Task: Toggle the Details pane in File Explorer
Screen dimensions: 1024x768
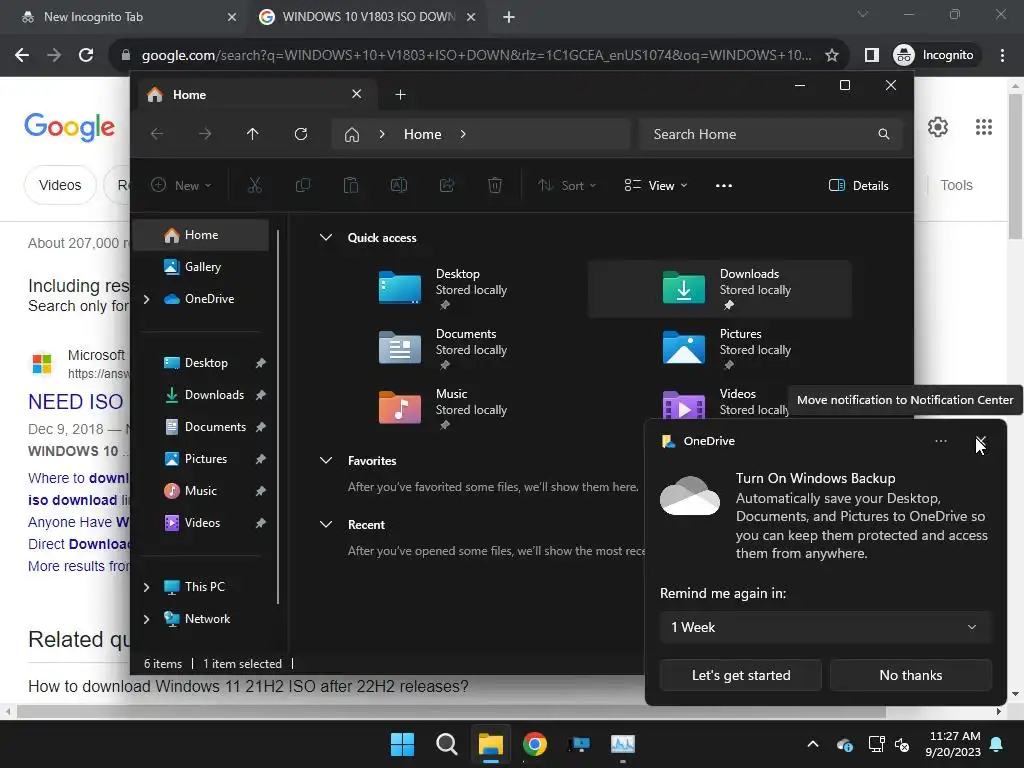Action: [859, 185]
